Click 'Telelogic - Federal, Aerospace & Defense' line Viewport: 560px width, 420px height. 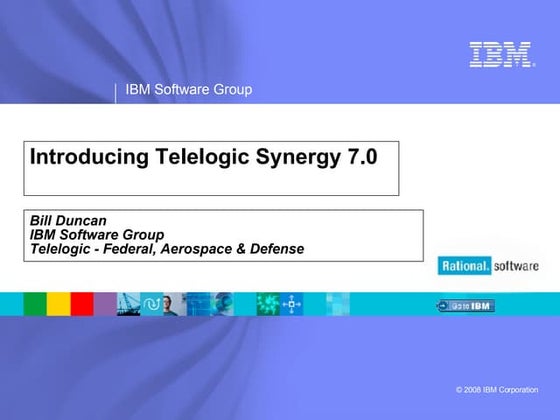pos(167,249)
